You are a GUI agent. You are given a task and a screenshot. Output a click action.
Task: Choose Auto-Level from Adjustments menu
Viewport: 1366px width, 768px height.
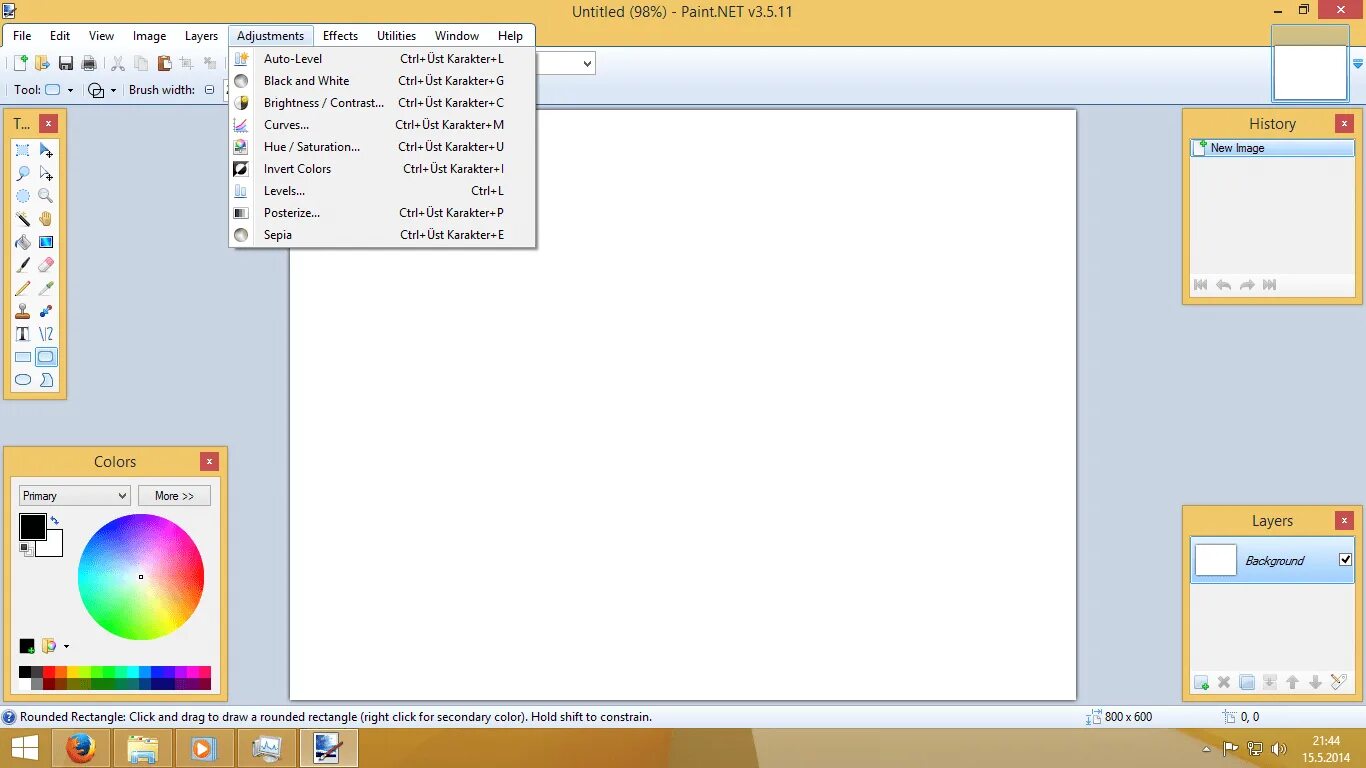[382, 59]
